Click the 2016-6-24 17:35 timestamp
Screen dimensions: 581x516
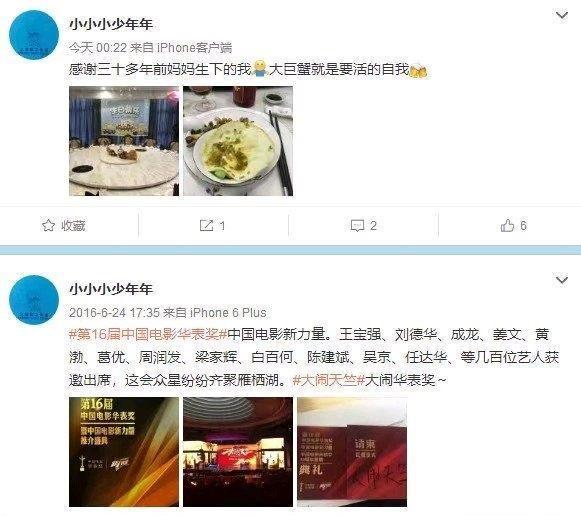pos(114,312)
